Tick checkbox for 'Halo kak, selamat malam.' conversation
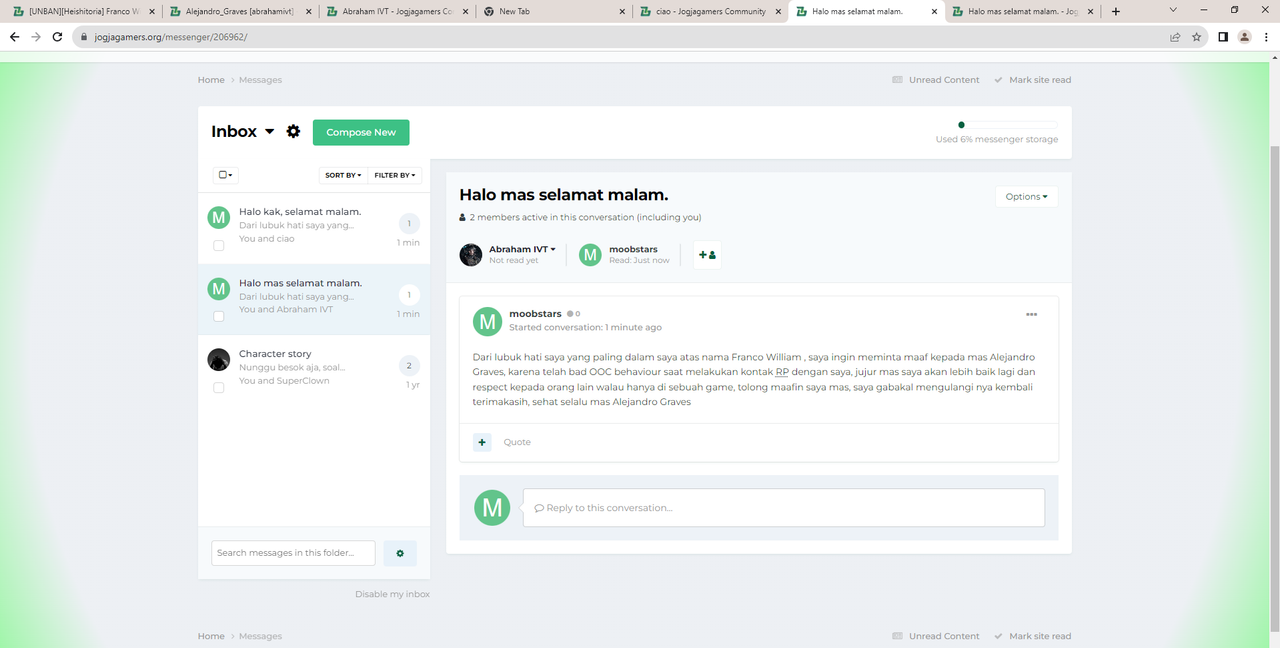This screenshot has width=1280, height=648. pos(218,245)
